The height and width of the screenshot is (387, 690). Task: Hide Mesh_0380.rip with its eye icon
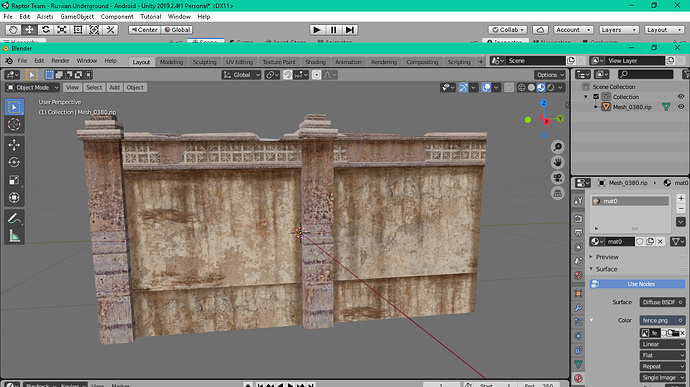tap(681, 107)
